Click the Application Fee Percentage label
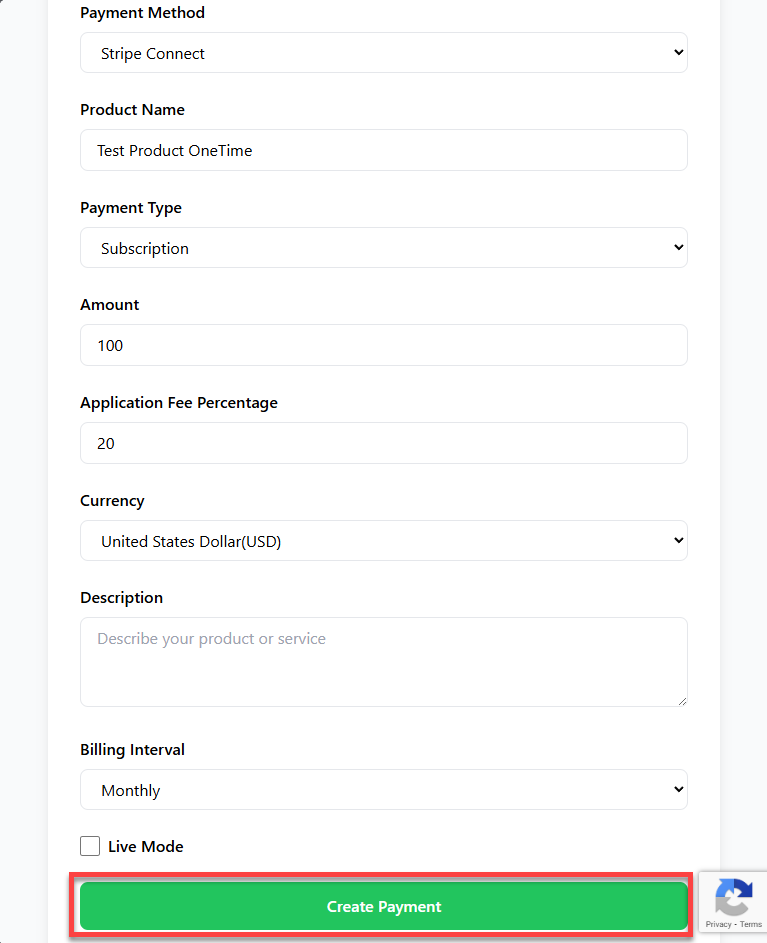The width and height of the screenshot is (767, 943). [x=179, y=403]
